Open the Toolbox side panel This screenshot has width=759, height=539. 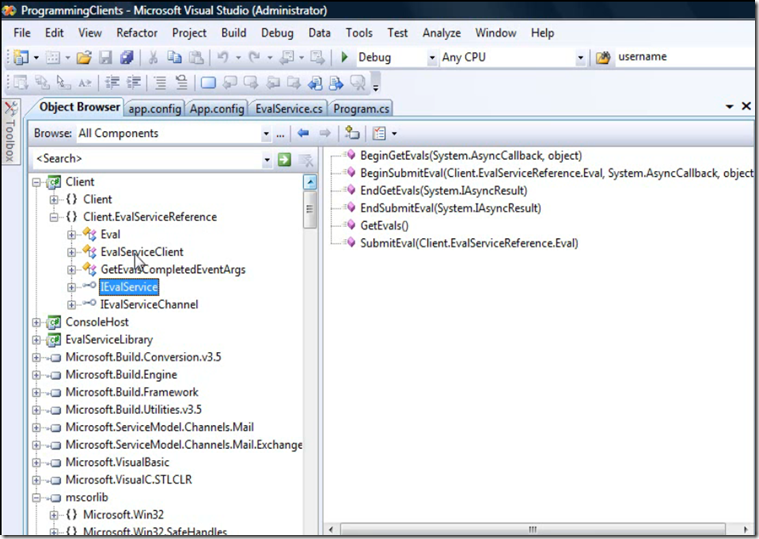(x=10, y=132)
